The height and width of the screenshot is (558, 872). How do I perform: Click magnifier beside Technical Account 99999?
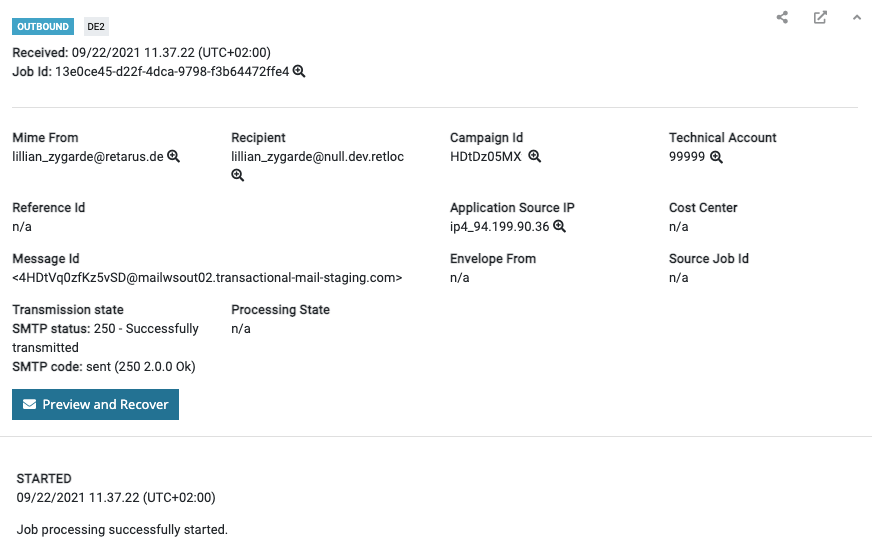pyautogui.click(x=716, y=156)
